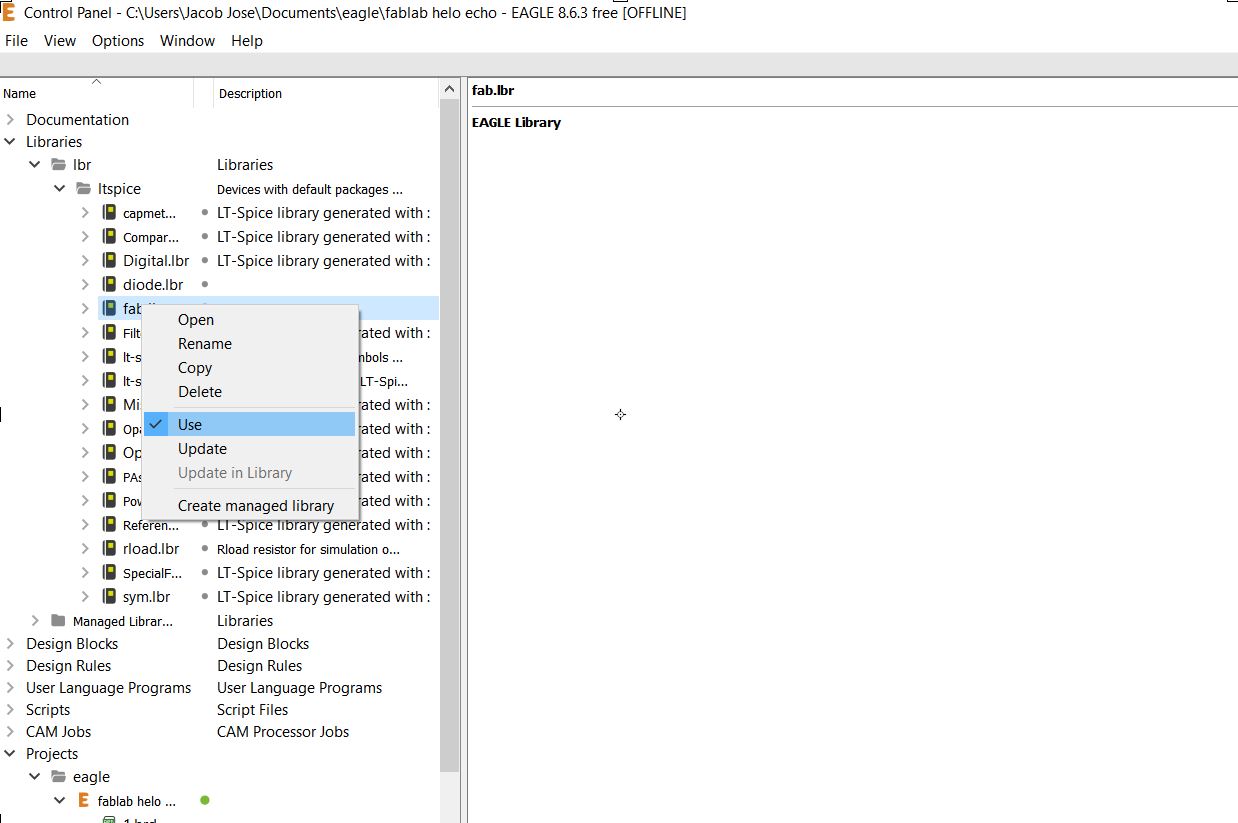Toggle in-use dot for diode.lbr
This screenshot has height=823, width=1238.
coord(205,284)
